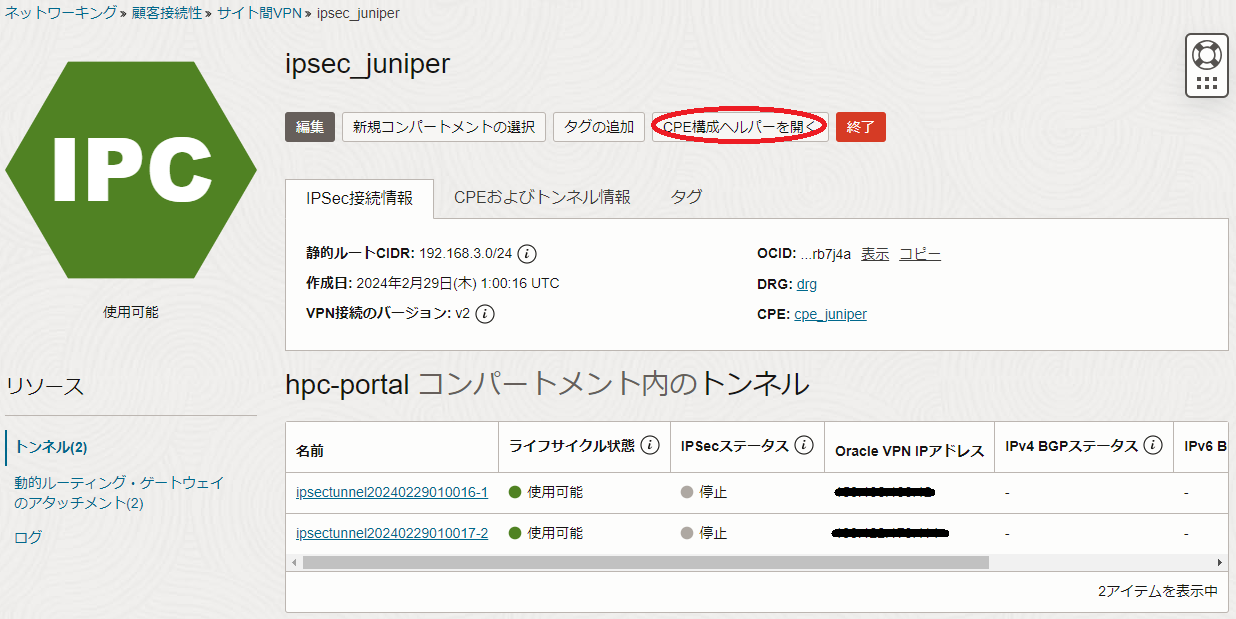
Task: Open the CPE構成ヘルパーを開く button
Action: point(740,127)
